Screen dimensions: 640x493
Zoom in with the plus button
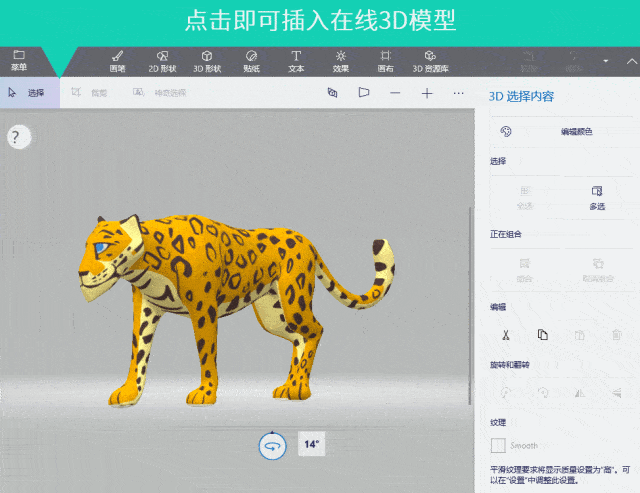pyautogui.click(x=427, y=93)
